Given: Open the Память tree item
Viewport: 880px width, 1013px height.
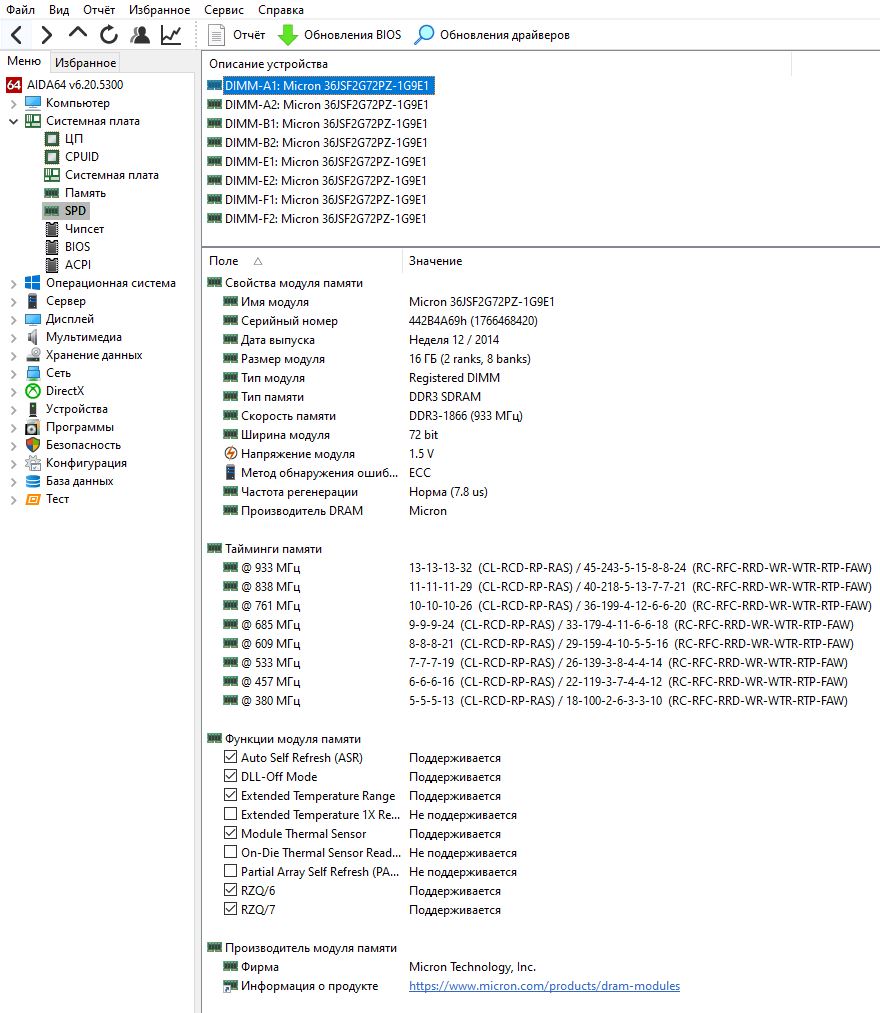Looking at the screenshot, I should (x=85, y=193).
